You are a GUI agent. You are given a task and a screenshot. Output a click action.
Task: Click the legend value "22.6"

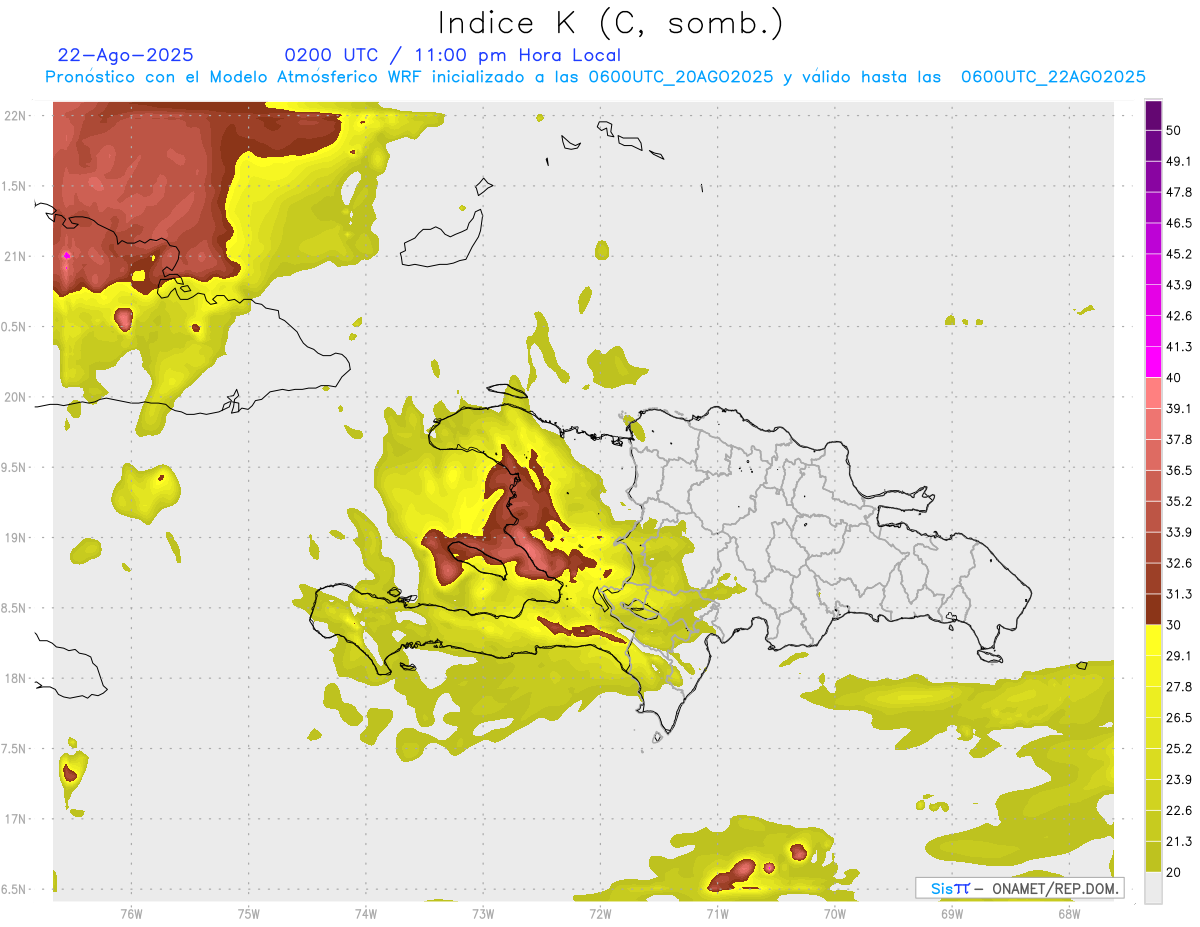pyautogui.click(x=1179, y=810)
